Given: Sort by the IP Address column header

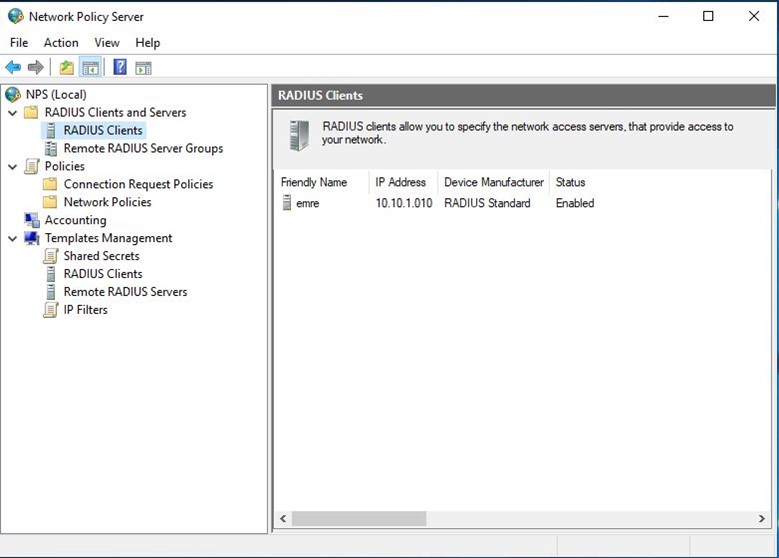Looking at the screenshot, I should [x=403, y=182].
